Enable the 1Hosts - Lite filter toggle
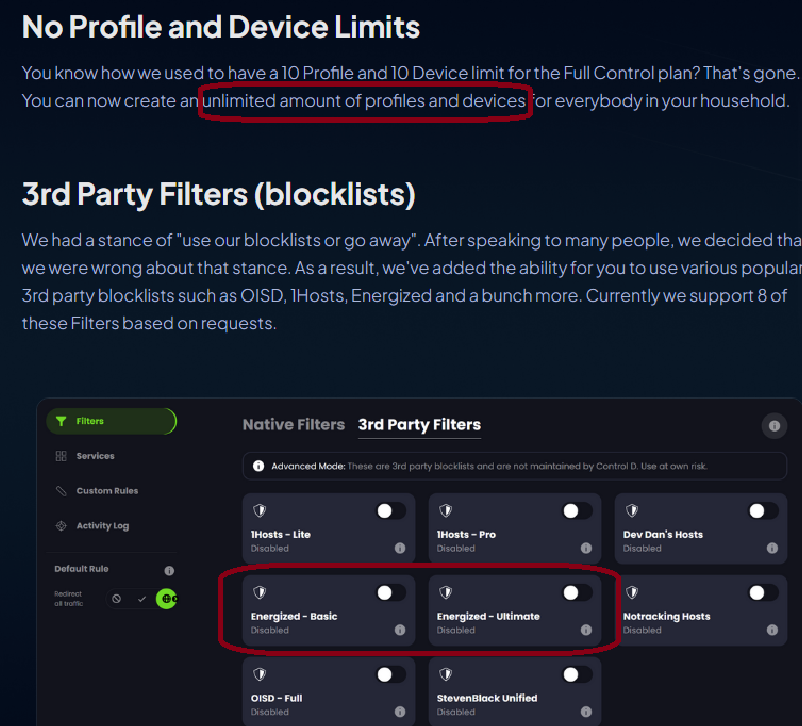This screenshot has height=726, width=802. click(x=391, y=511)
